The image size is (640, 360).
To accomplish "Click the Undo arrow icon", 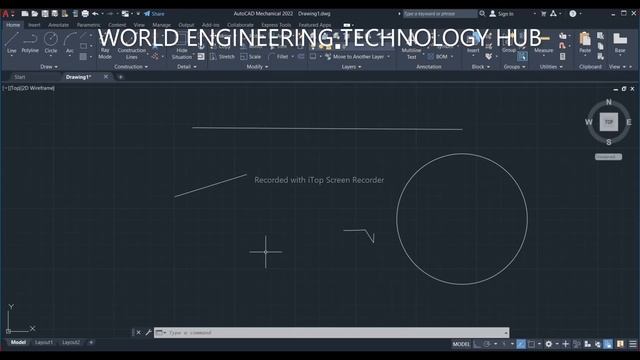I will (95, 13).
